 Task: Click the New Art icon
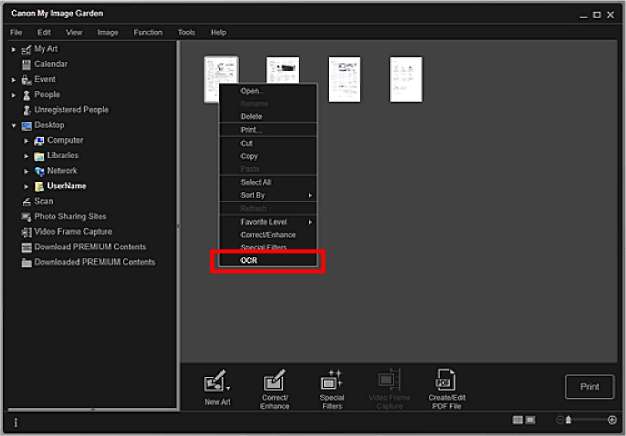click(213, 383)
